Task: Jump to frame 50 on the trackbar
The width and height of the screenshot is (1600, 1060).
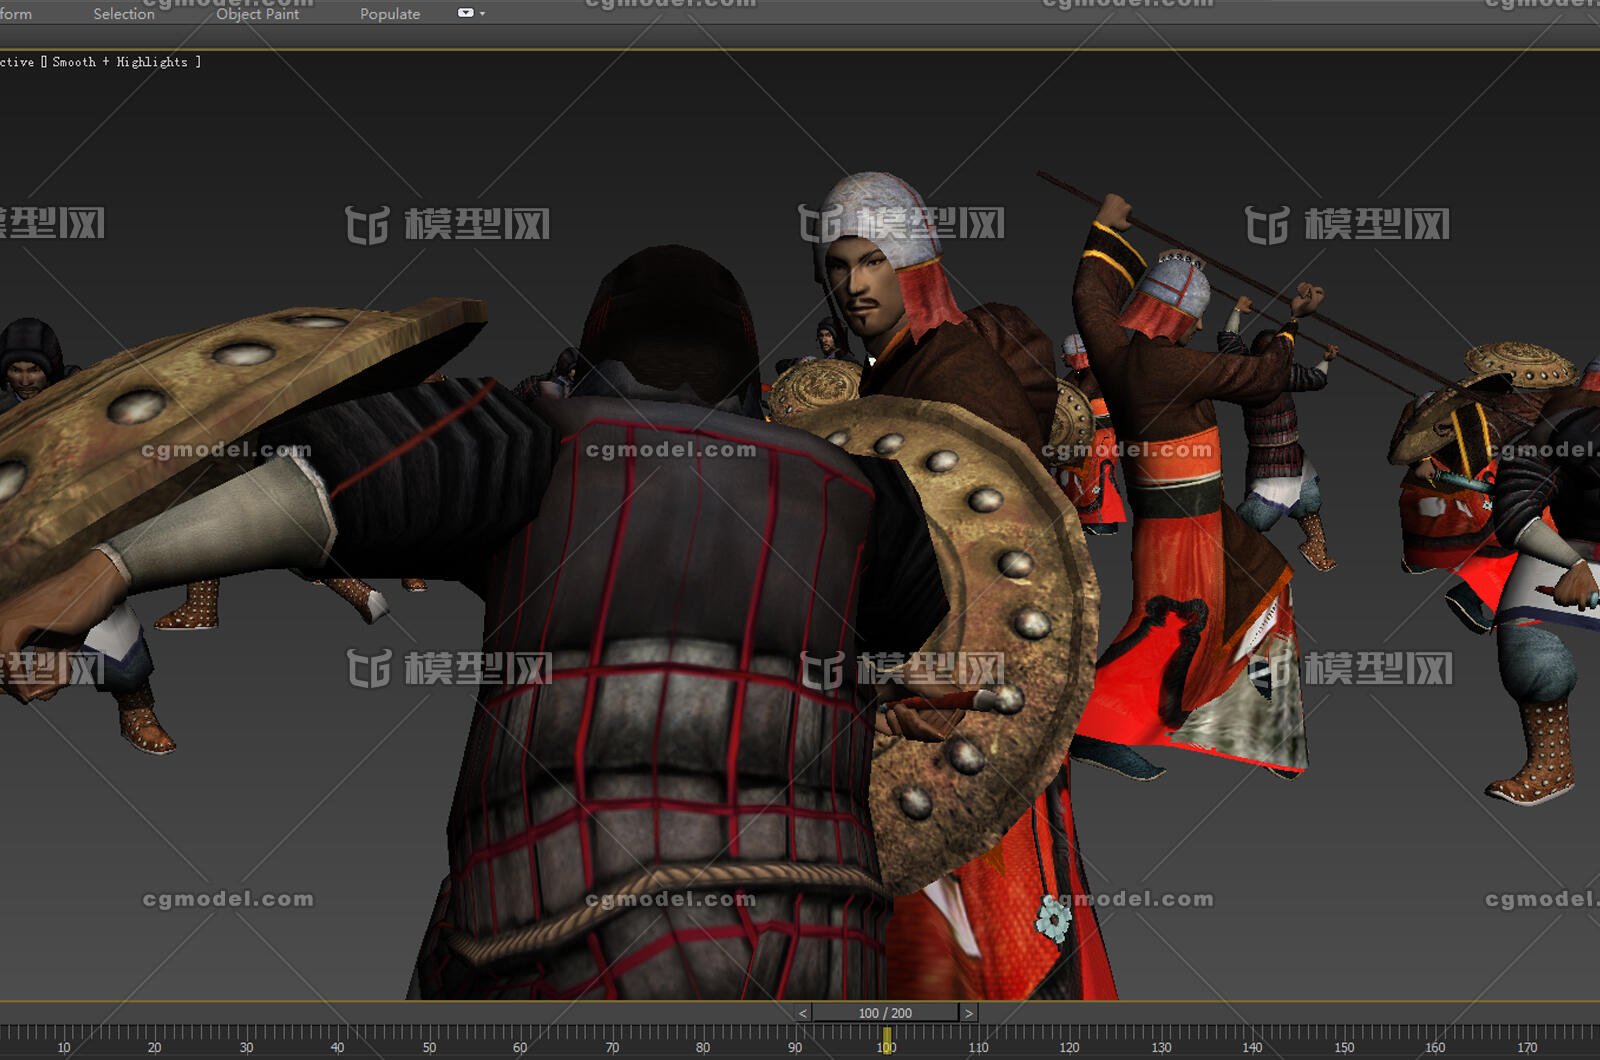Action: (429, 1047)
